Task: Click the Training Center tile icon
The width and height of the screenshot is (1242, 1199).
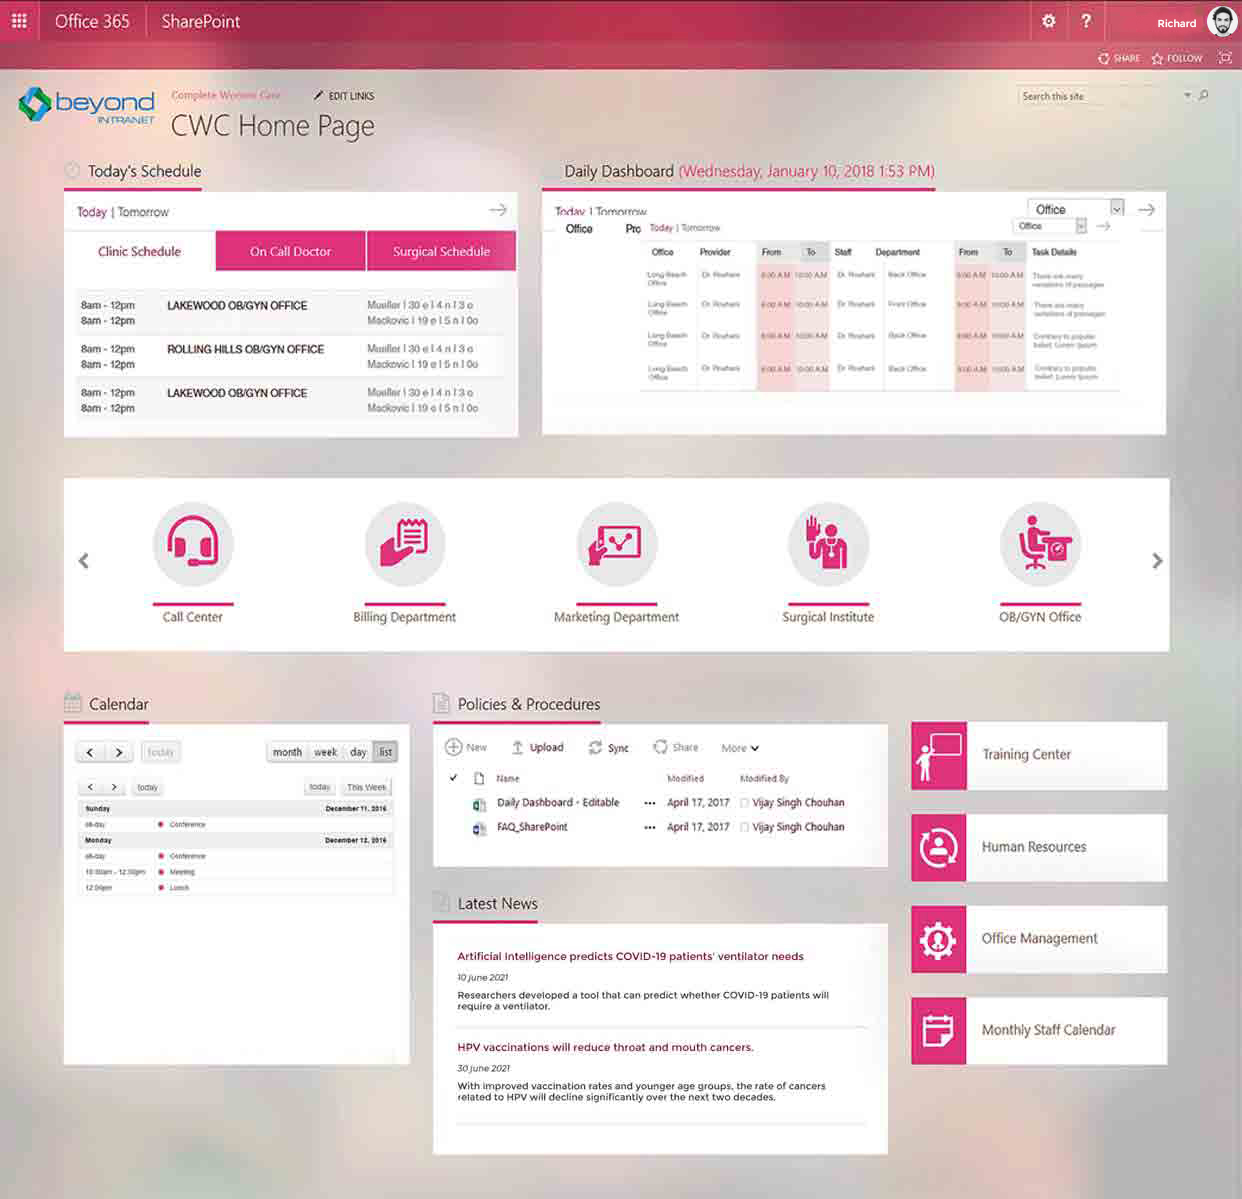Action: click(937, 755)
